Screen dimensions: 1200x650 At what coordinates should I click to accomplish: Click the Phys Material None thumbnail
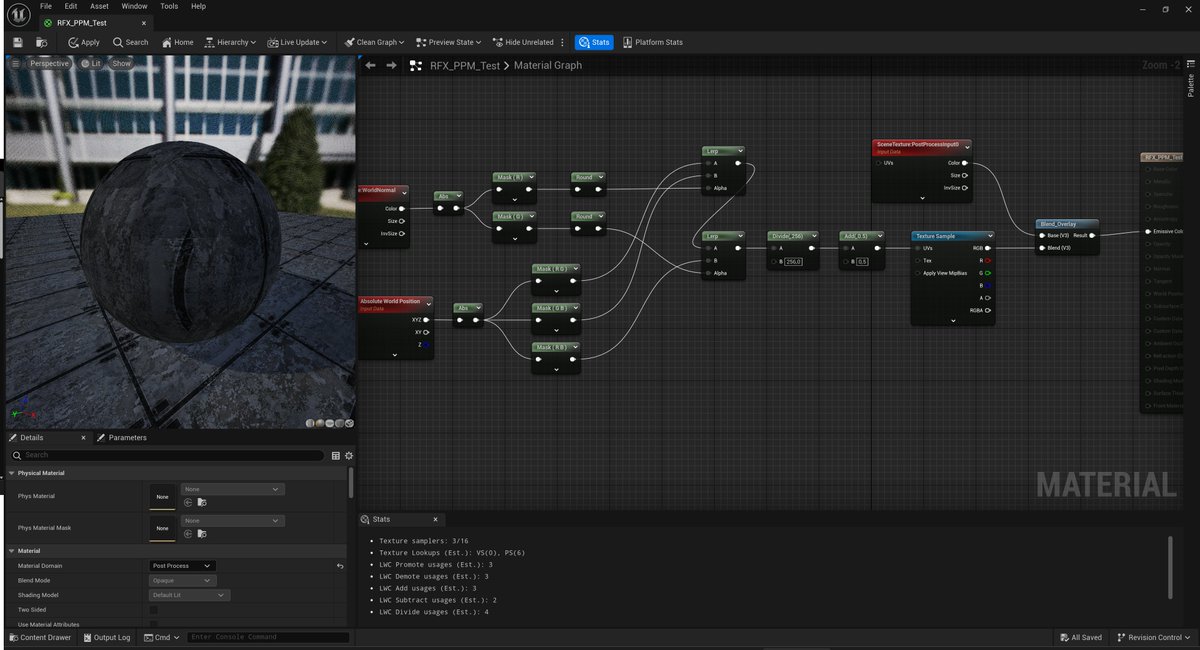162,496
